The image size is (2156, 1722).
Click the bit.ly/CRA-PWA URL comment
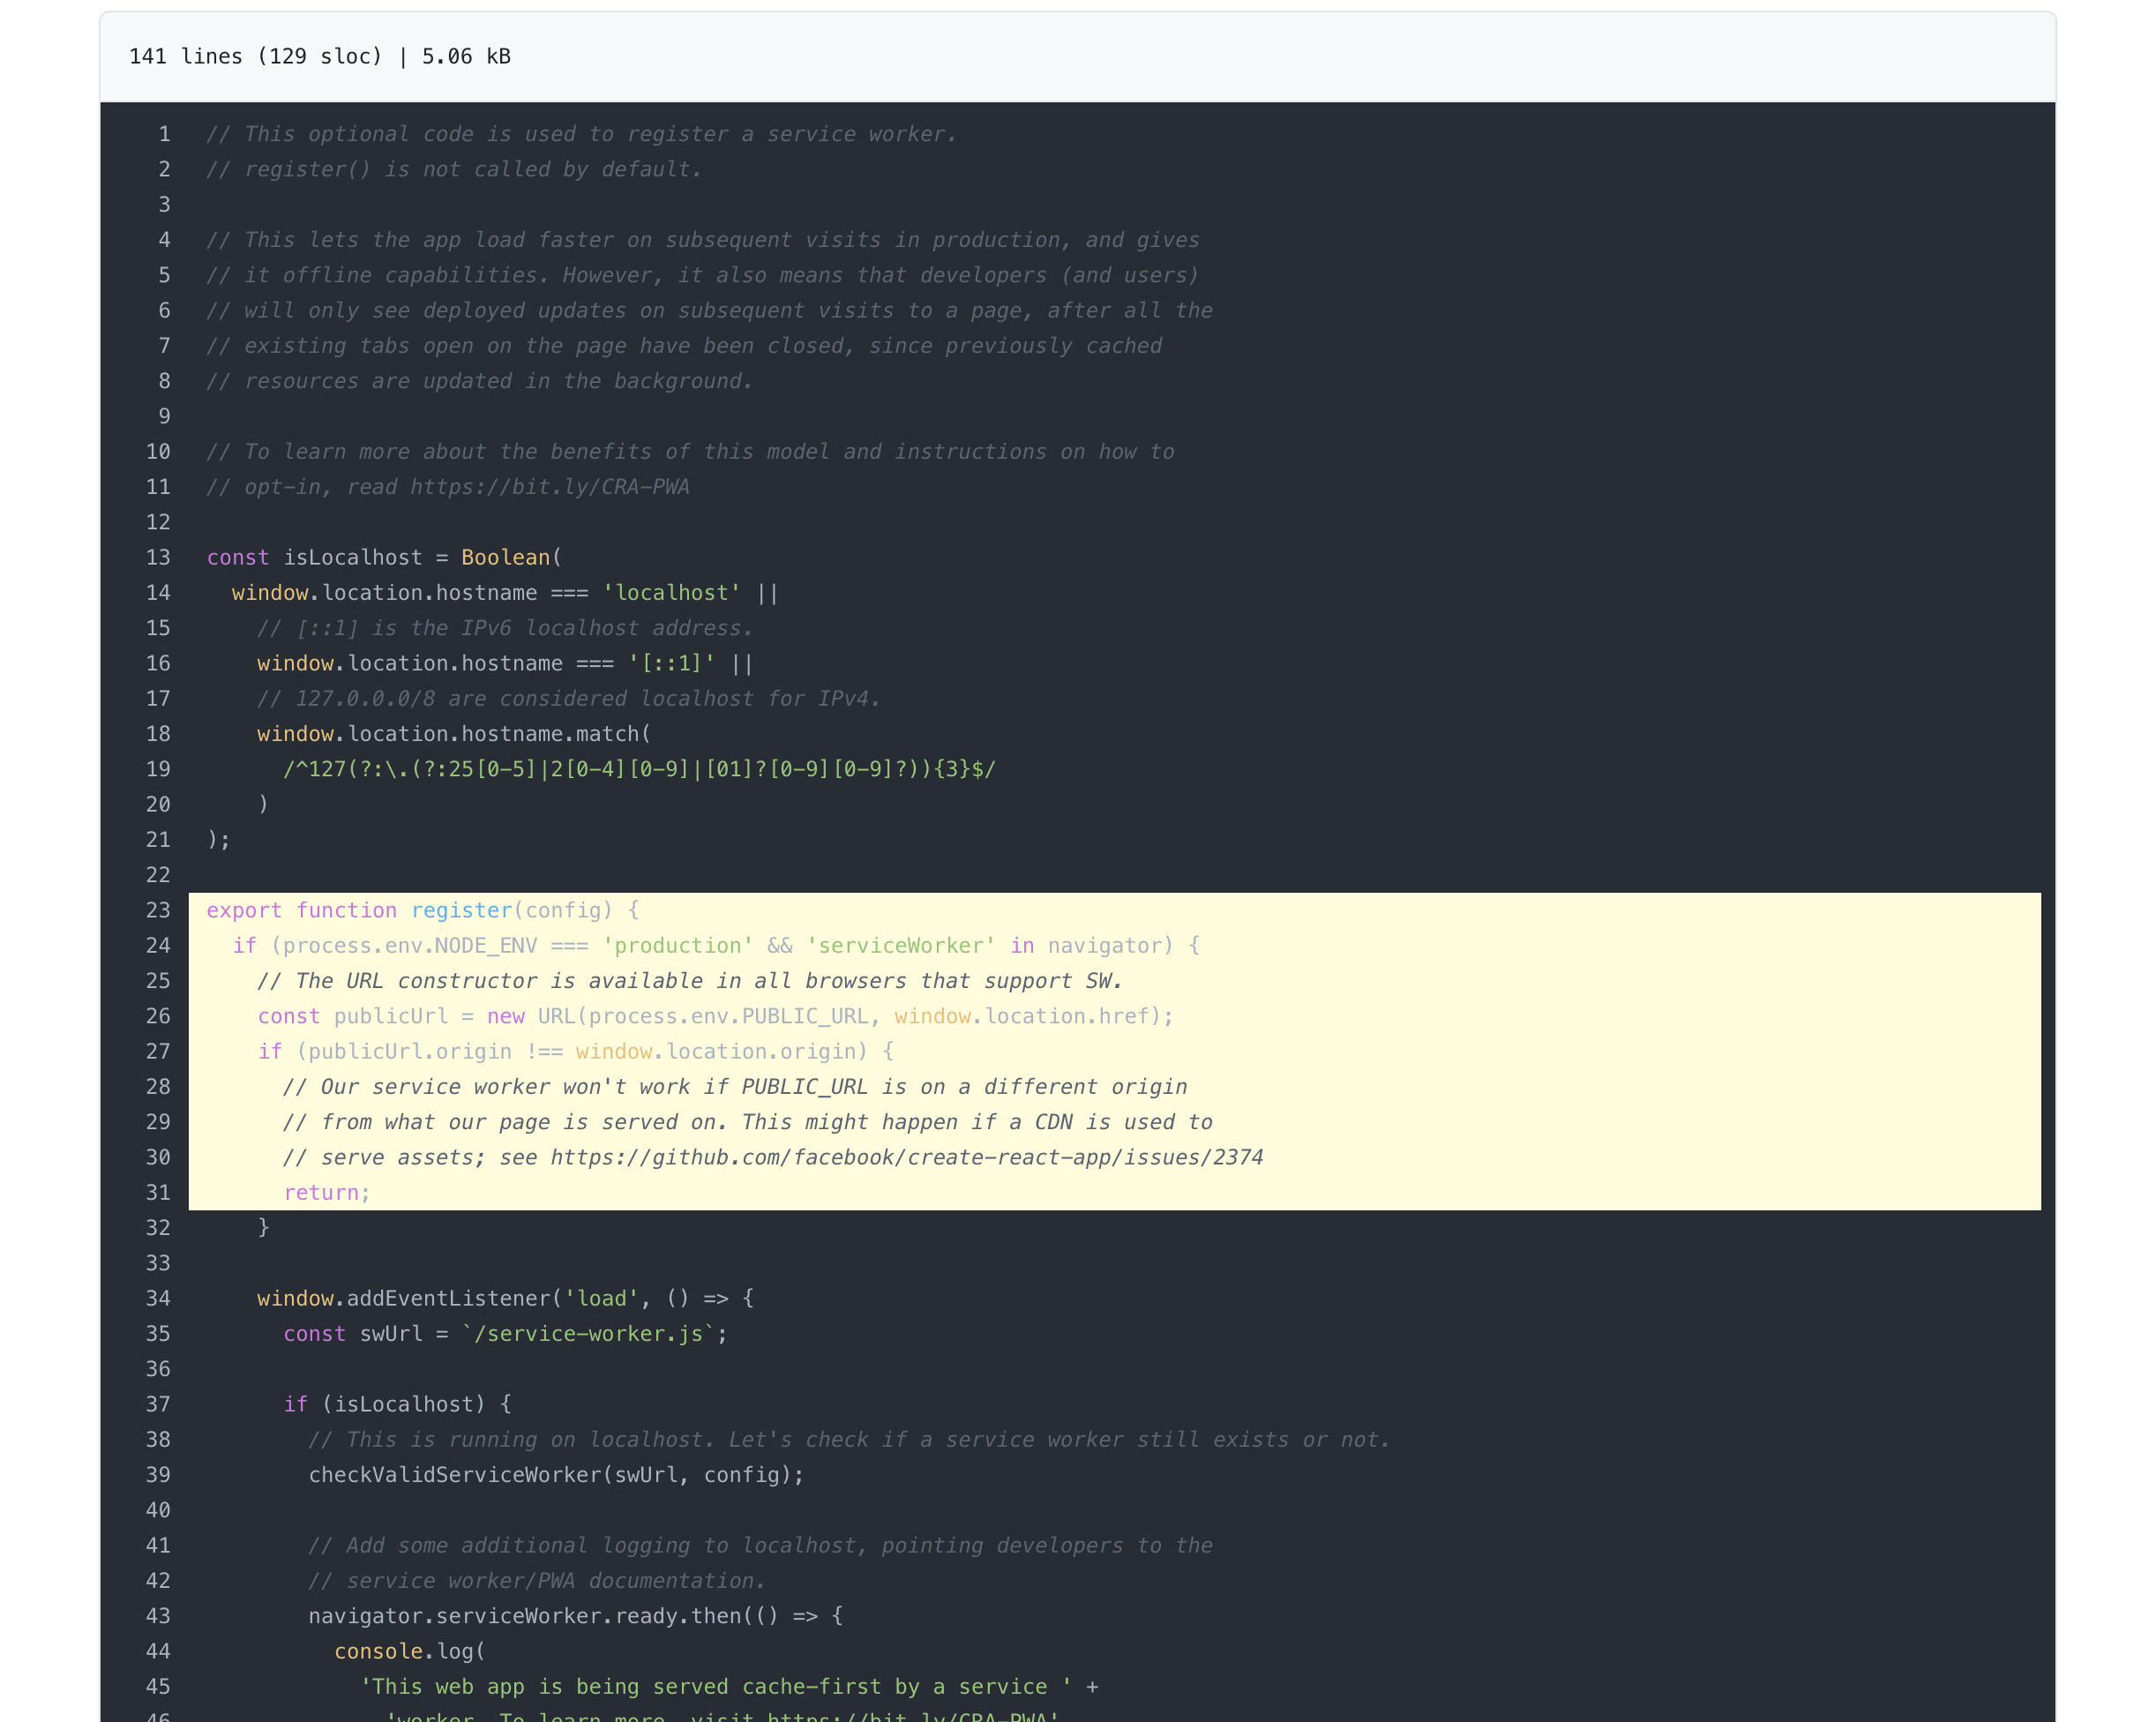tap(549, 487)
